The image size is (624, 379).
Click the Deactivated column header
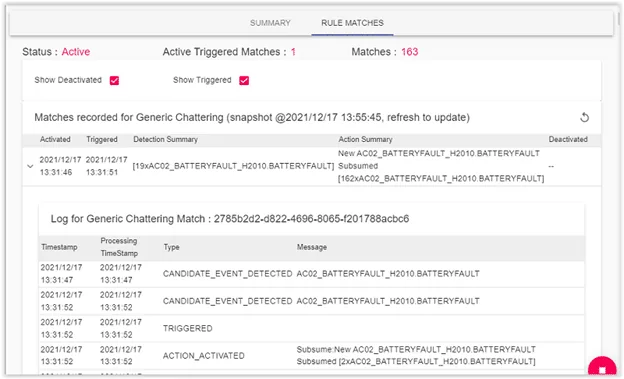(x=568, y=139)
